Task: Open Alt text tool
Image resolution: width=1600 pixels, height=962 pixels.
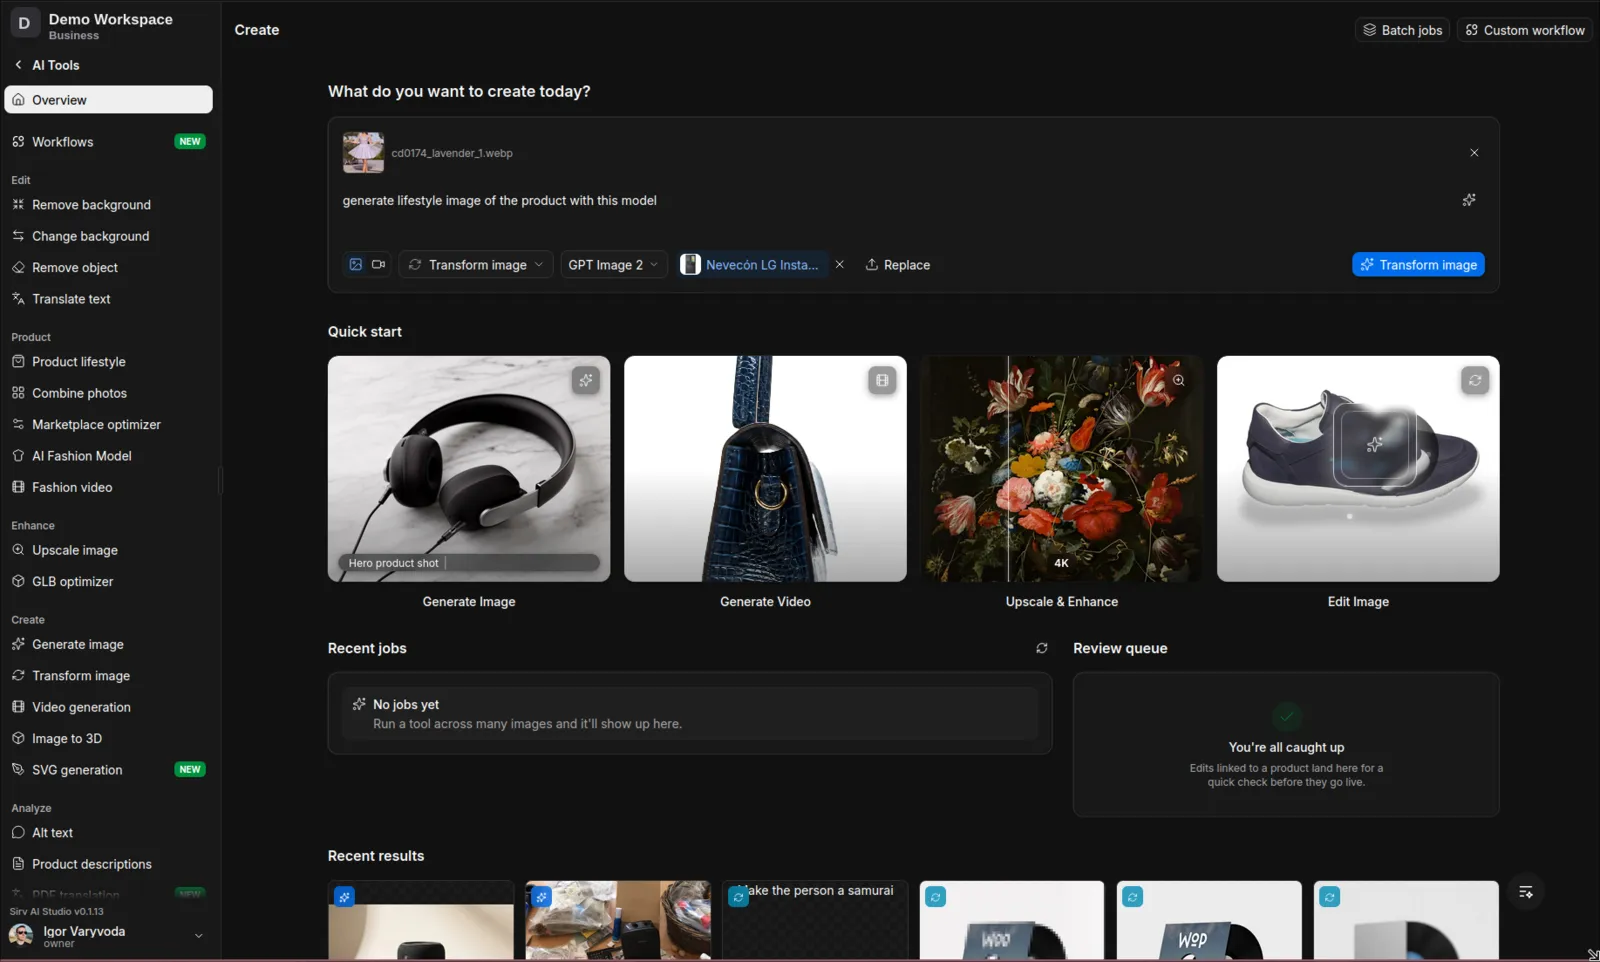Action: (108, 833)
